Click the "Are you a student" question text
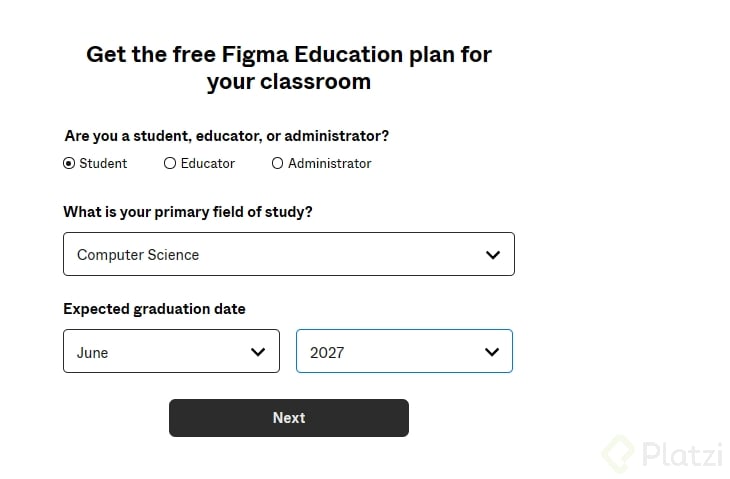730x479 pixels. [226, 135]
